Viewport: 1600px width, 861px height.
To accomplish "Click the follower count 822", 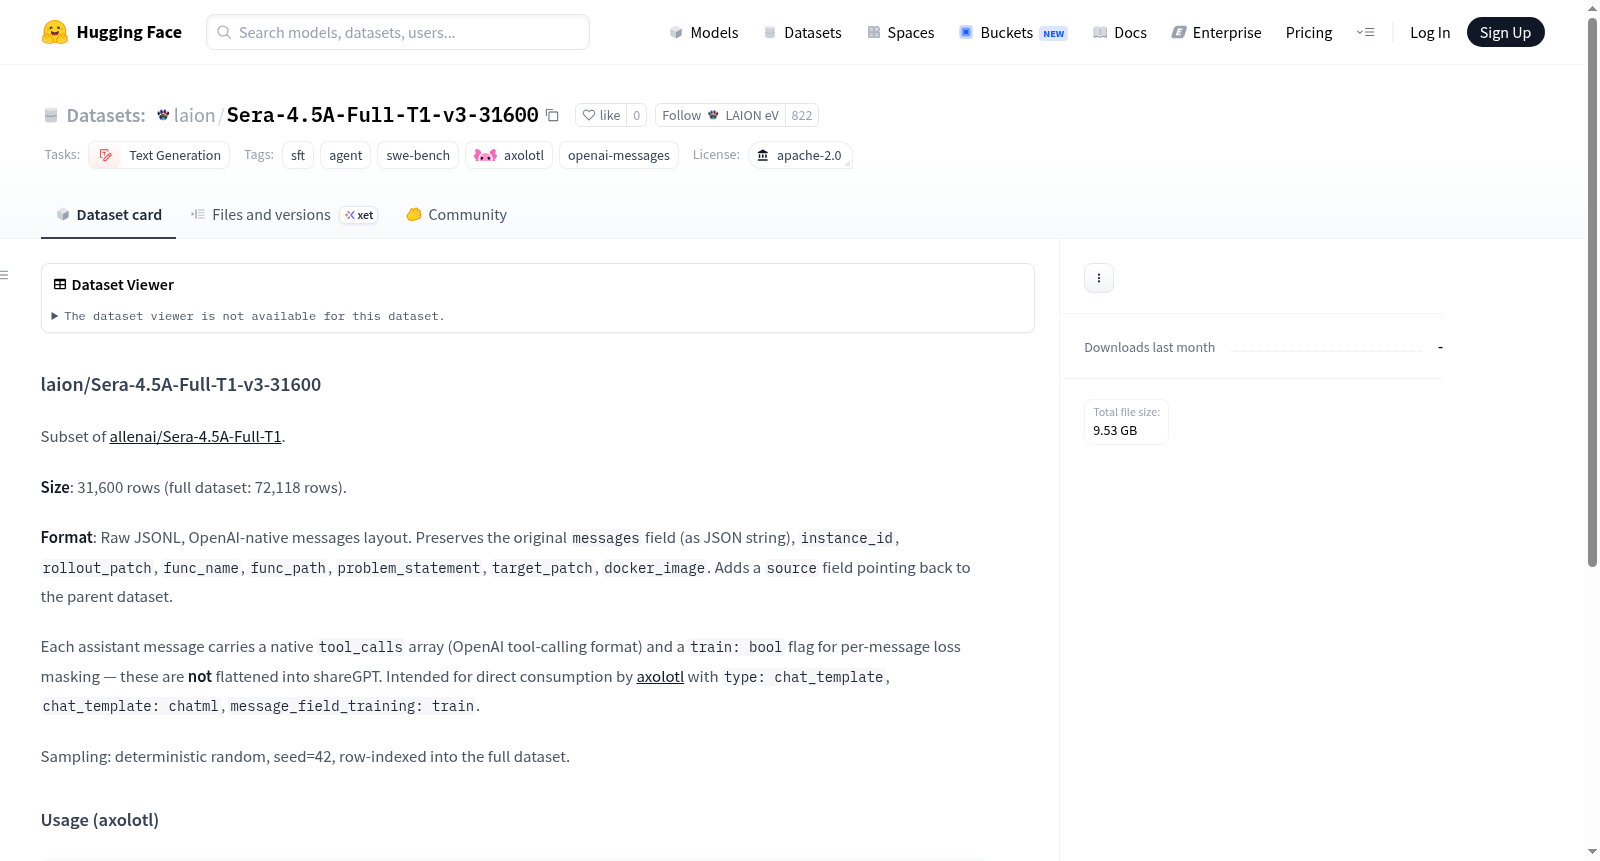I will 802,115.
